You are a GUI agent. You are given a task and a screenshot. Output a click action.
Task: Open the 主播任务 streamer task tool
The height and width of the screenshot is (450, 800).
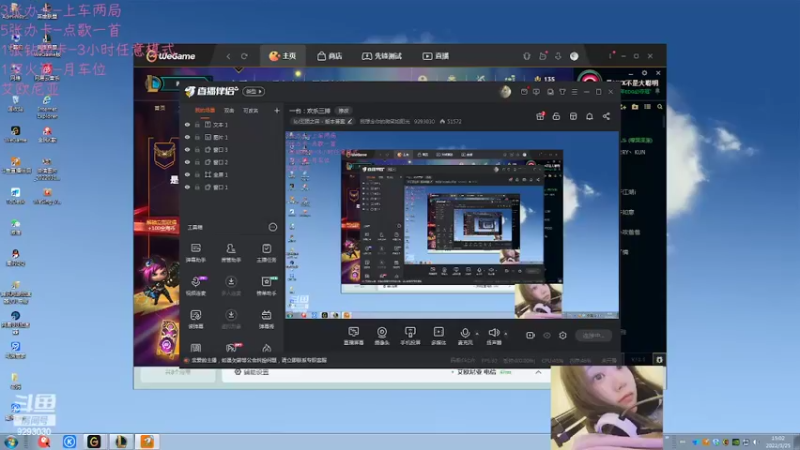(x=266, y=253)
